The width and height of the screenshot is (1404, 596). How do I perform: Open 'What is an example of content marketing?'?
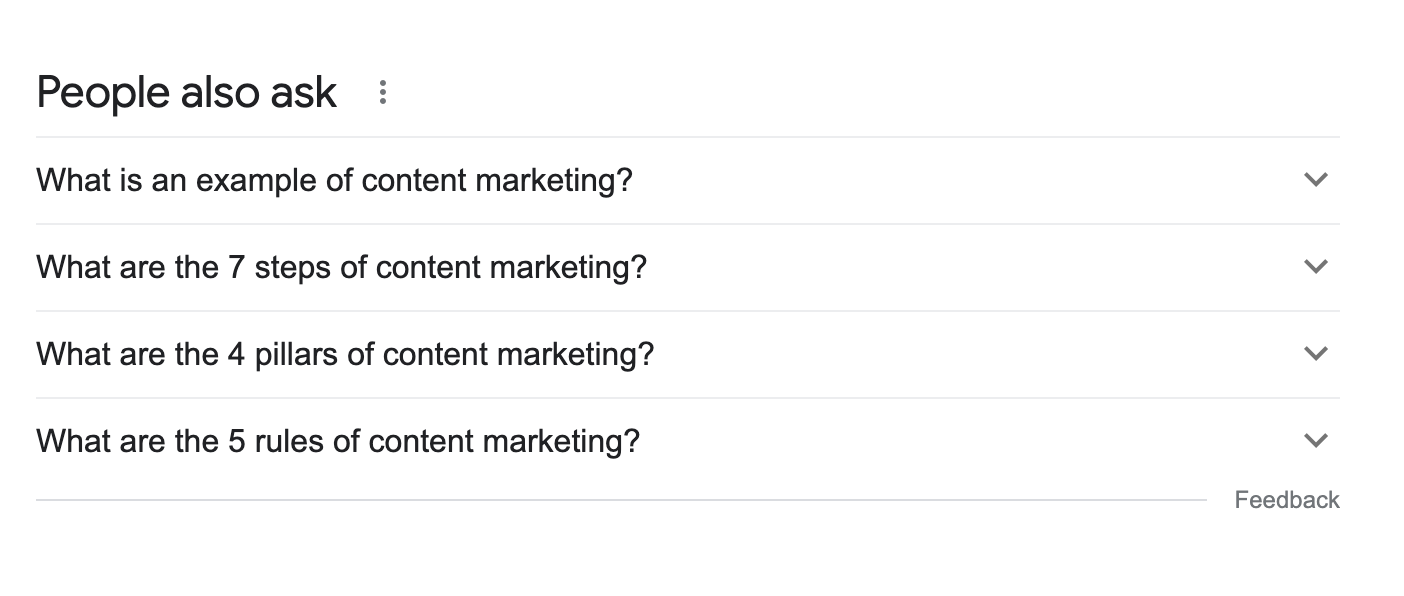(x=687, y=181)
